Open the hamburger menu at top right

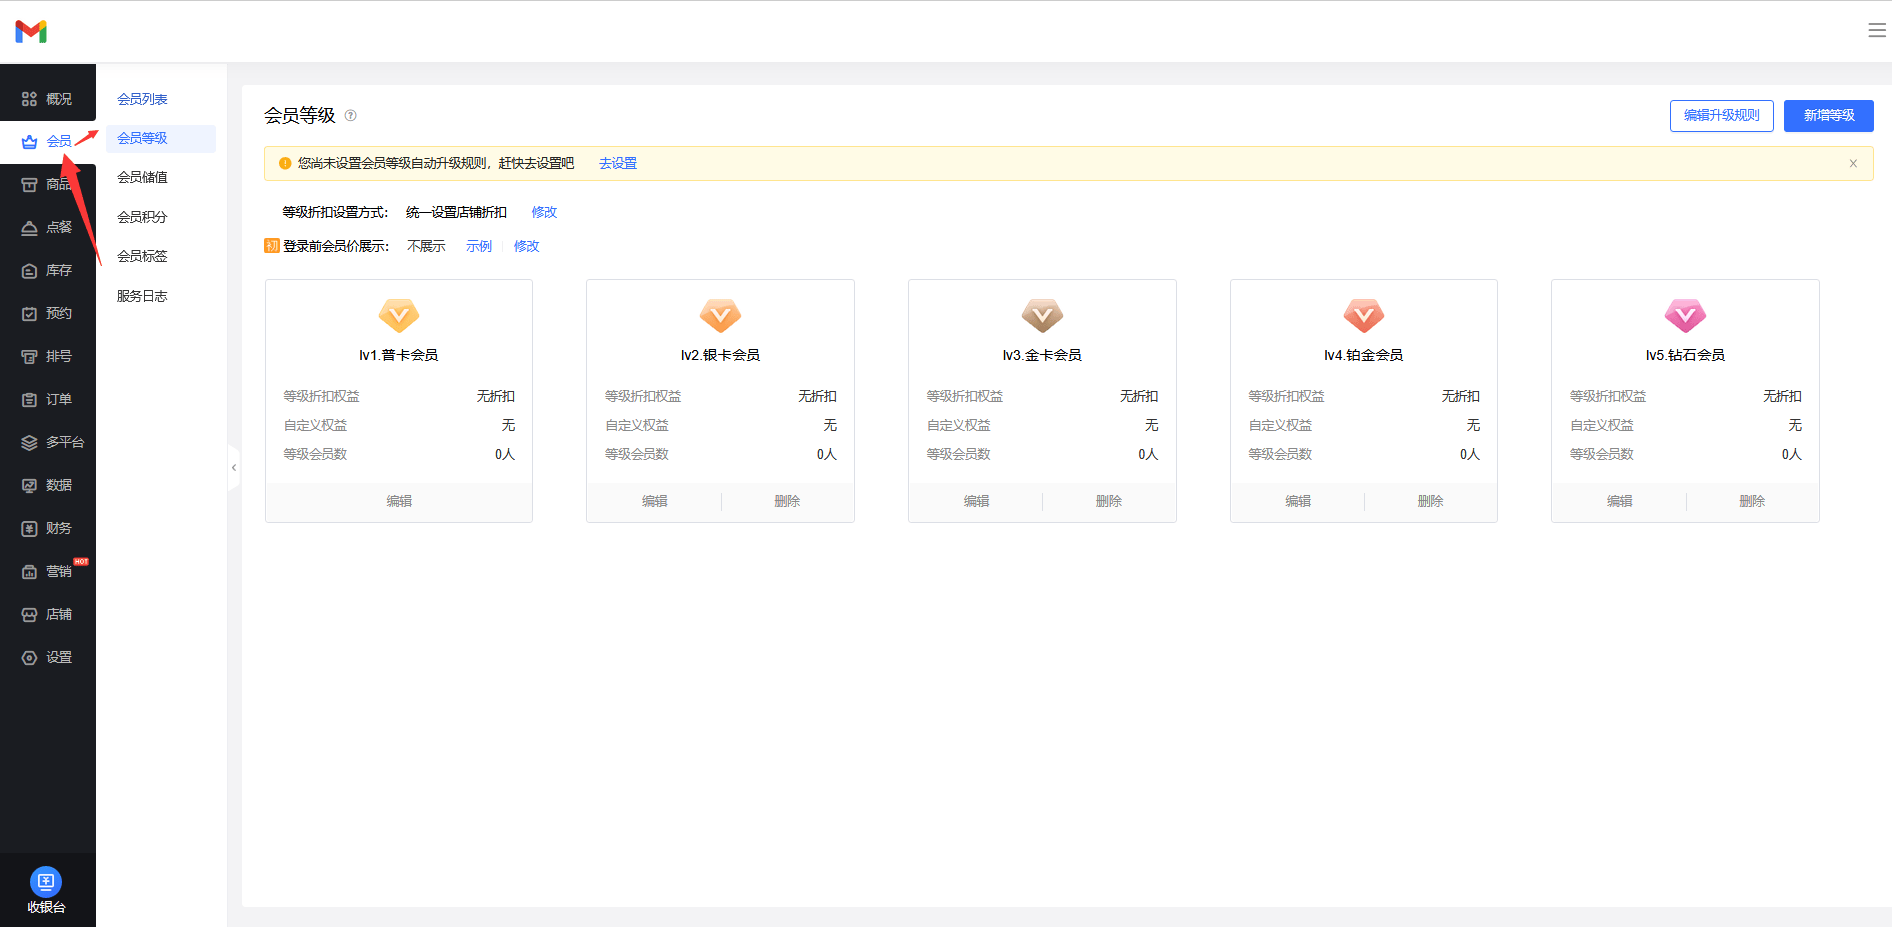click(x=1876, y=31)
